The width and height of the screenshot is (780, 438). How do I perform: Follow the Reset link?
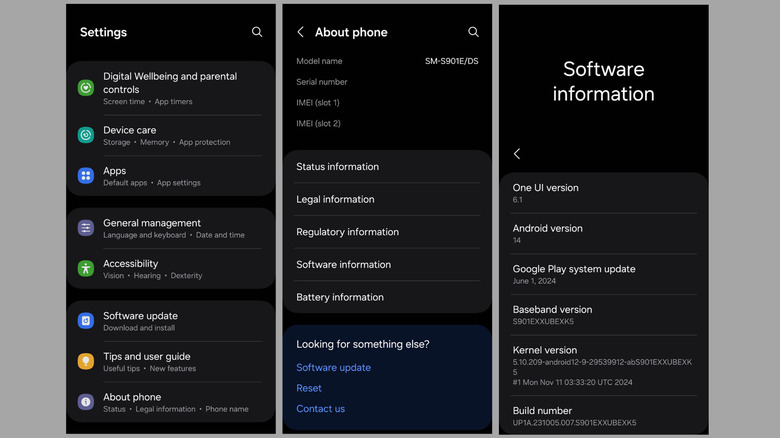pyautogui.click(x=309, y=388)
